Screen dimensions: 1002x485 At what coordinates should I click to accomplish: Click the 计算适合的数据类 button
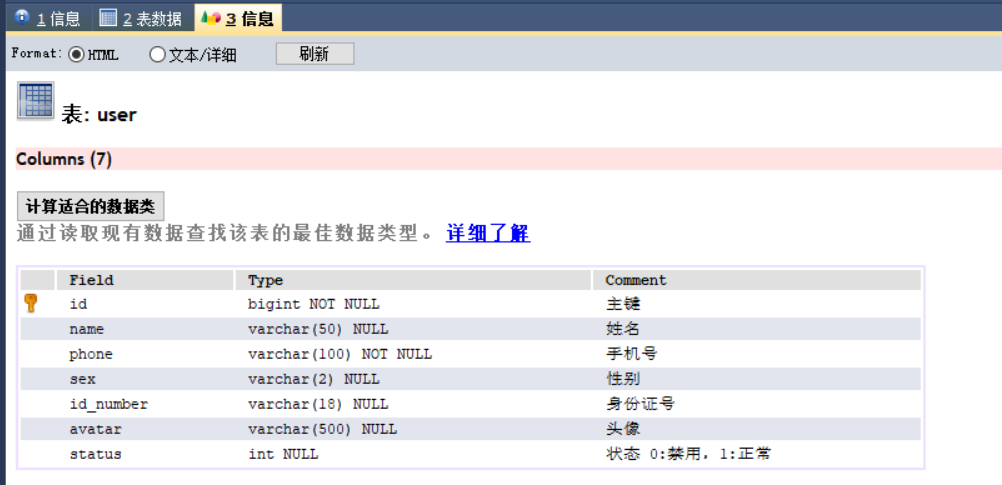[90, 206]
